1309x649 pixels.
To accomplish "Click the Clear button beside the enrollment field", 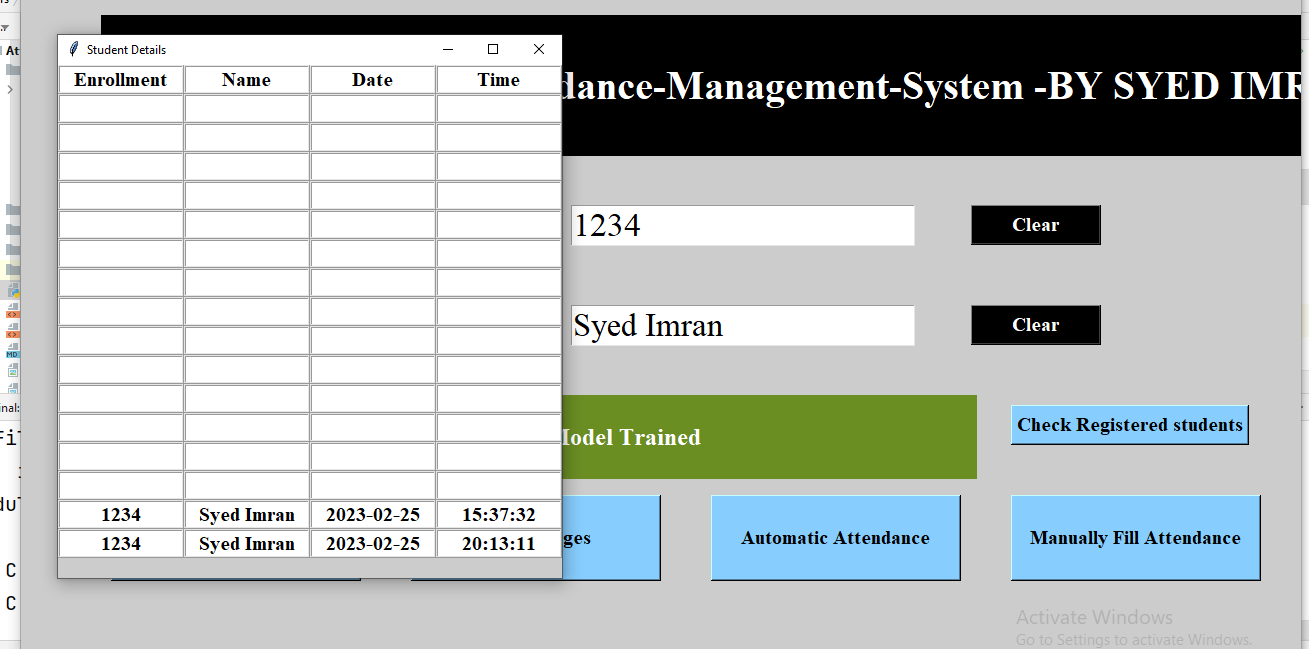I will [x=1035, y=224].
